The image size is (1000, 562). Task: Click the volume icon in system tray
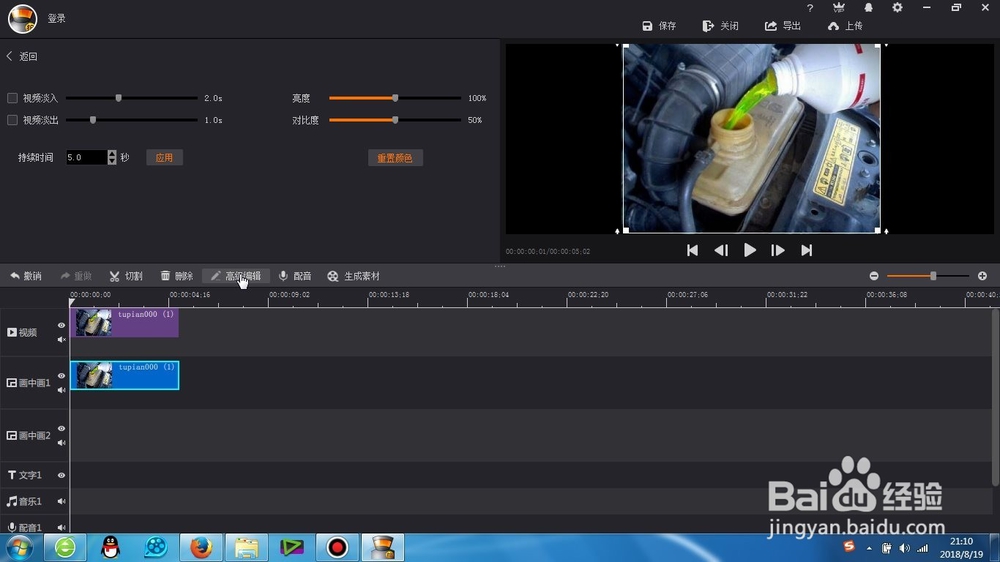[904, 548]
